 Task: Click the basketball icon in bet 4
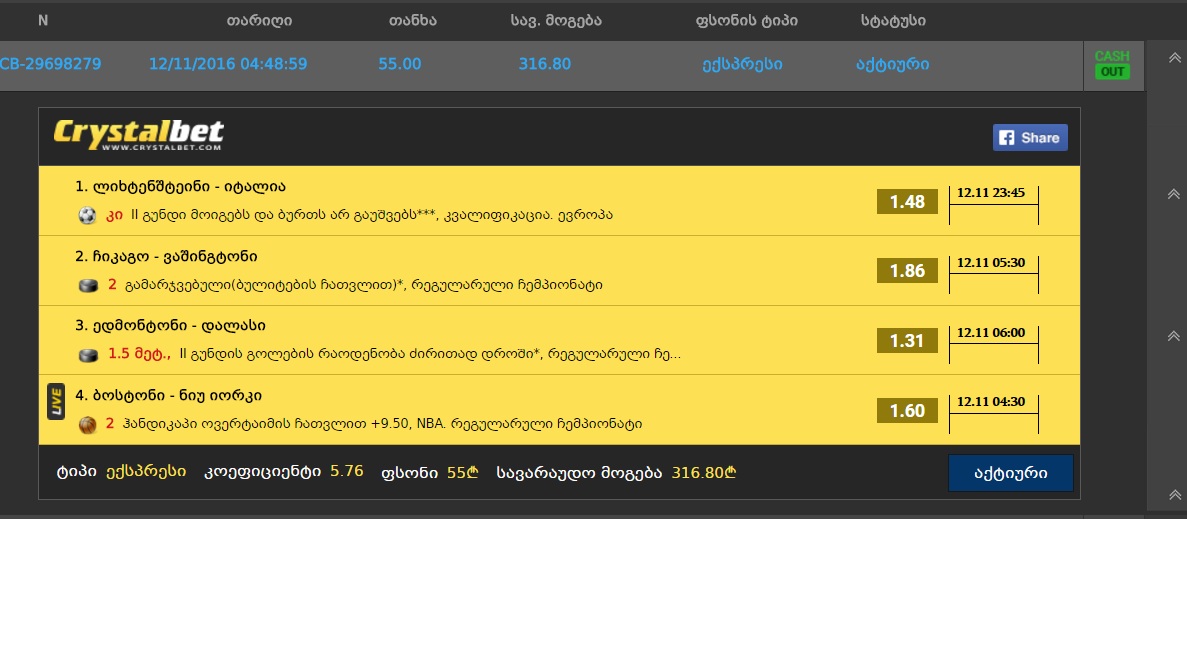88,425
